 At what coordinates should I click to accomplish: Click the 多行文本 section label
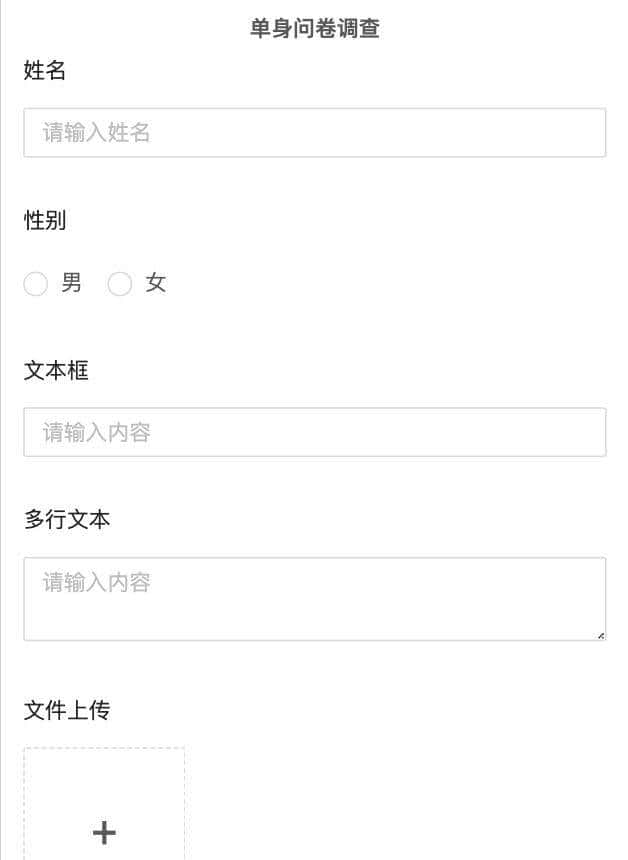click(68, 520)
